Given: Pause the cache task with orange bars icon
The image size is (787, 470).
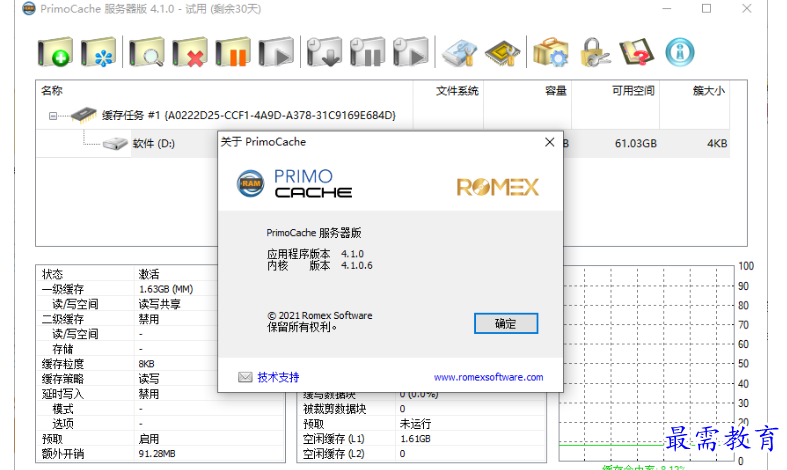Looking at the screenshot, I should pos(233,52).
